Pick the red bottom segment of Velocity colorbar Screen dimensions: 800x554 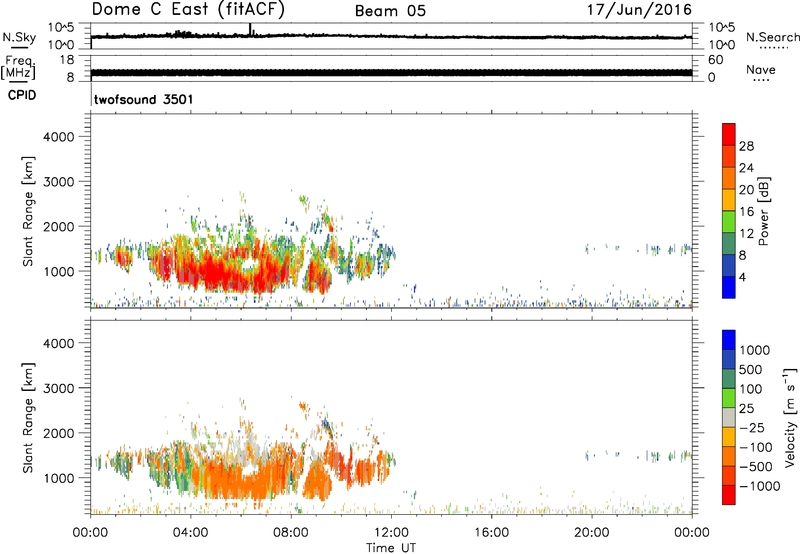pyautogui.click(x=729, y=495)
